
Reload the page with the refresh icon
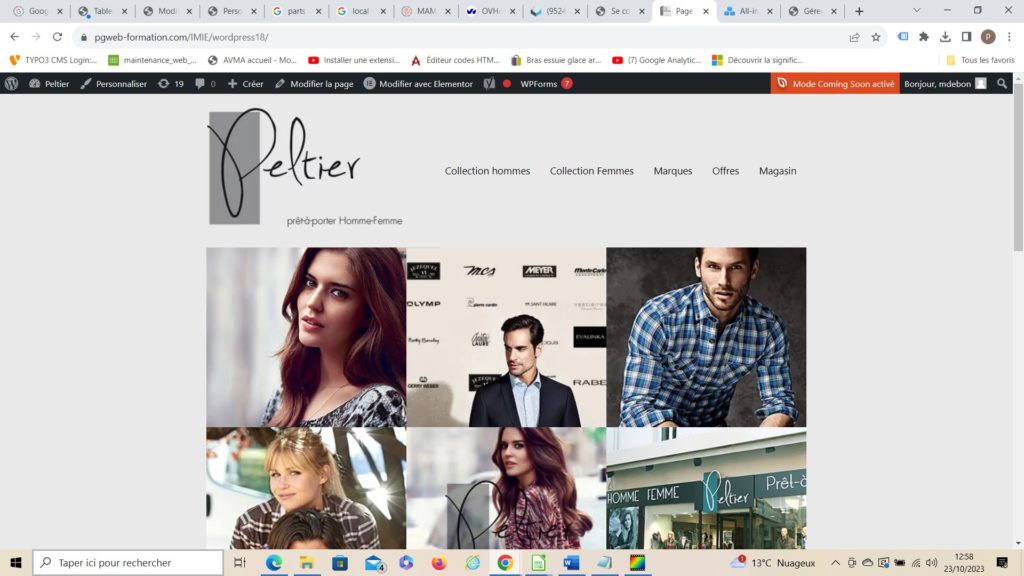pos(57,37)
